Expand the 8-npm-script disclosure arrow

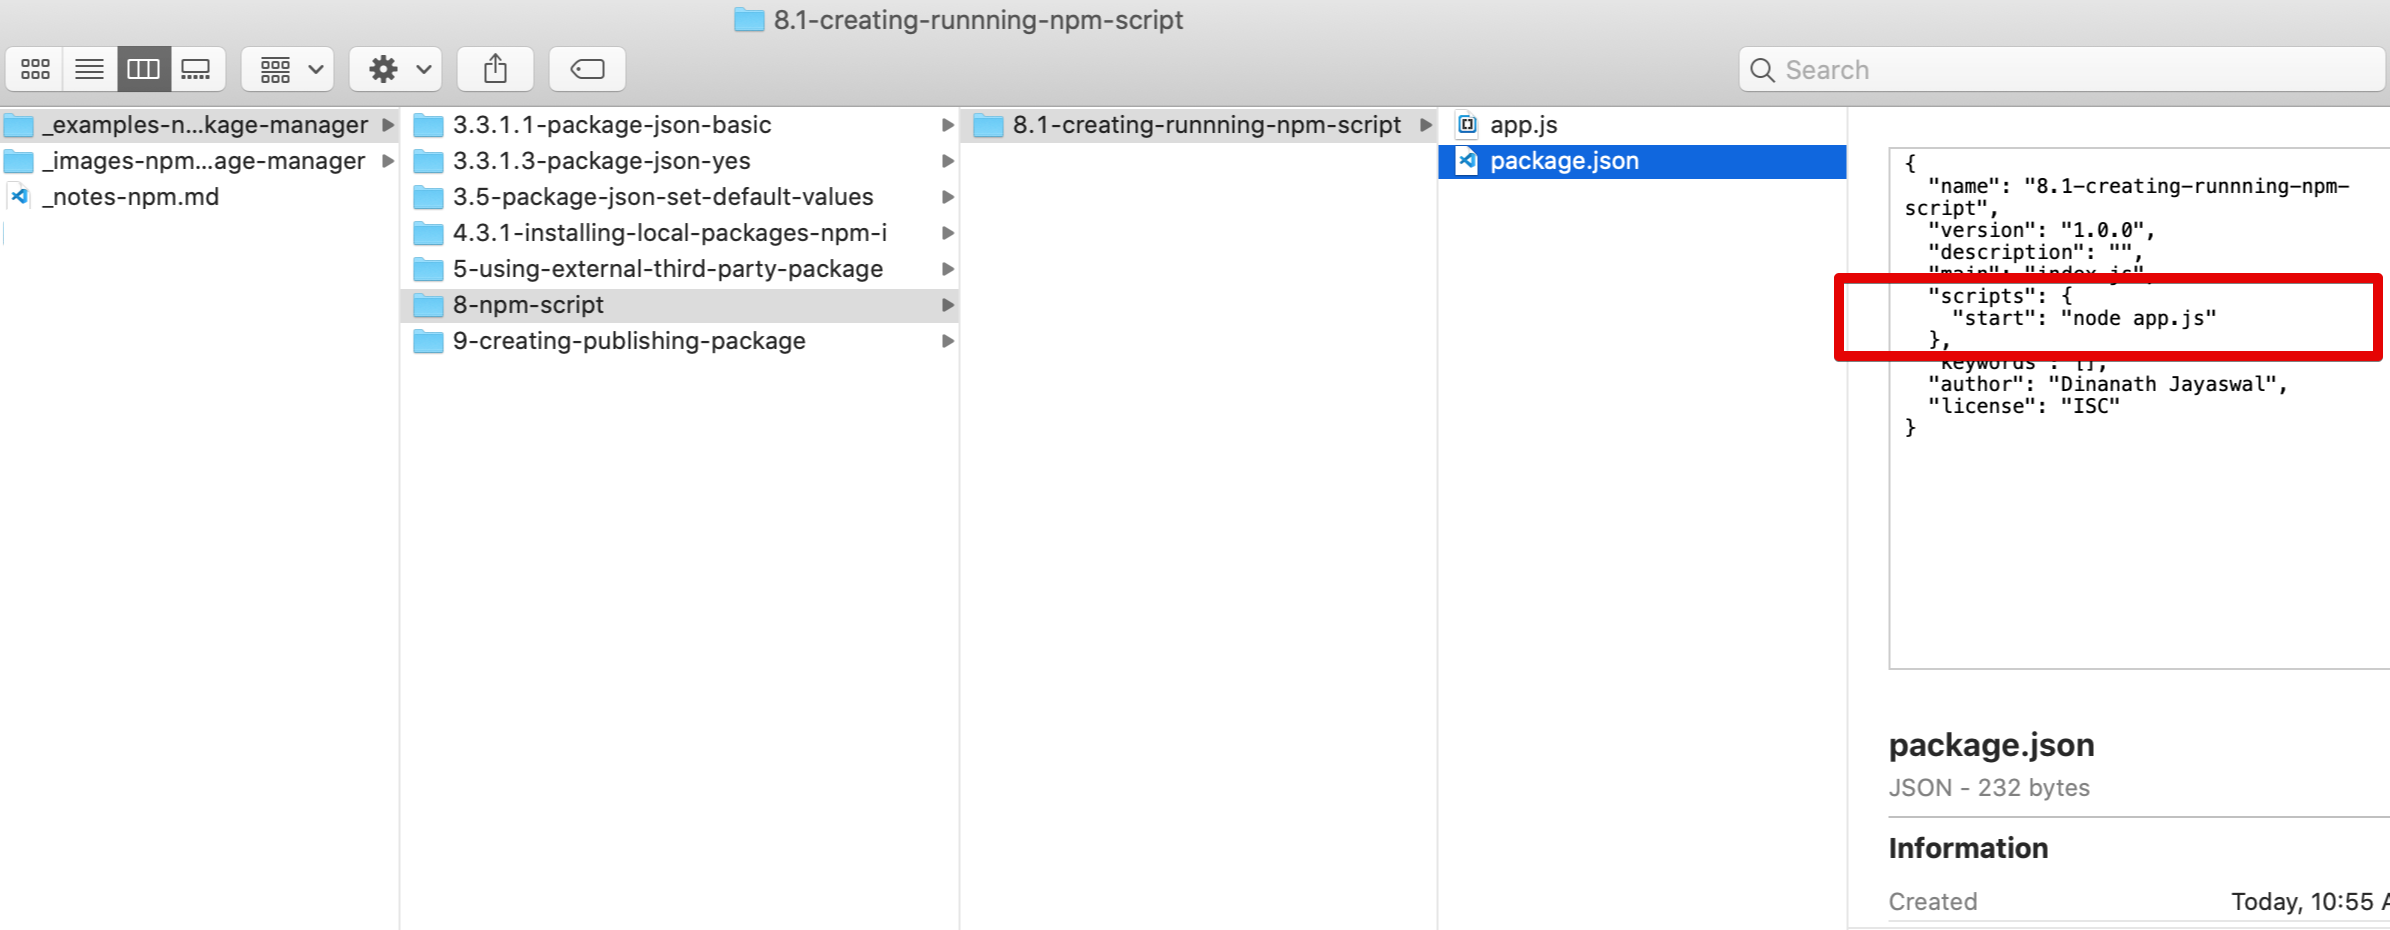click(x=947, y=305)
